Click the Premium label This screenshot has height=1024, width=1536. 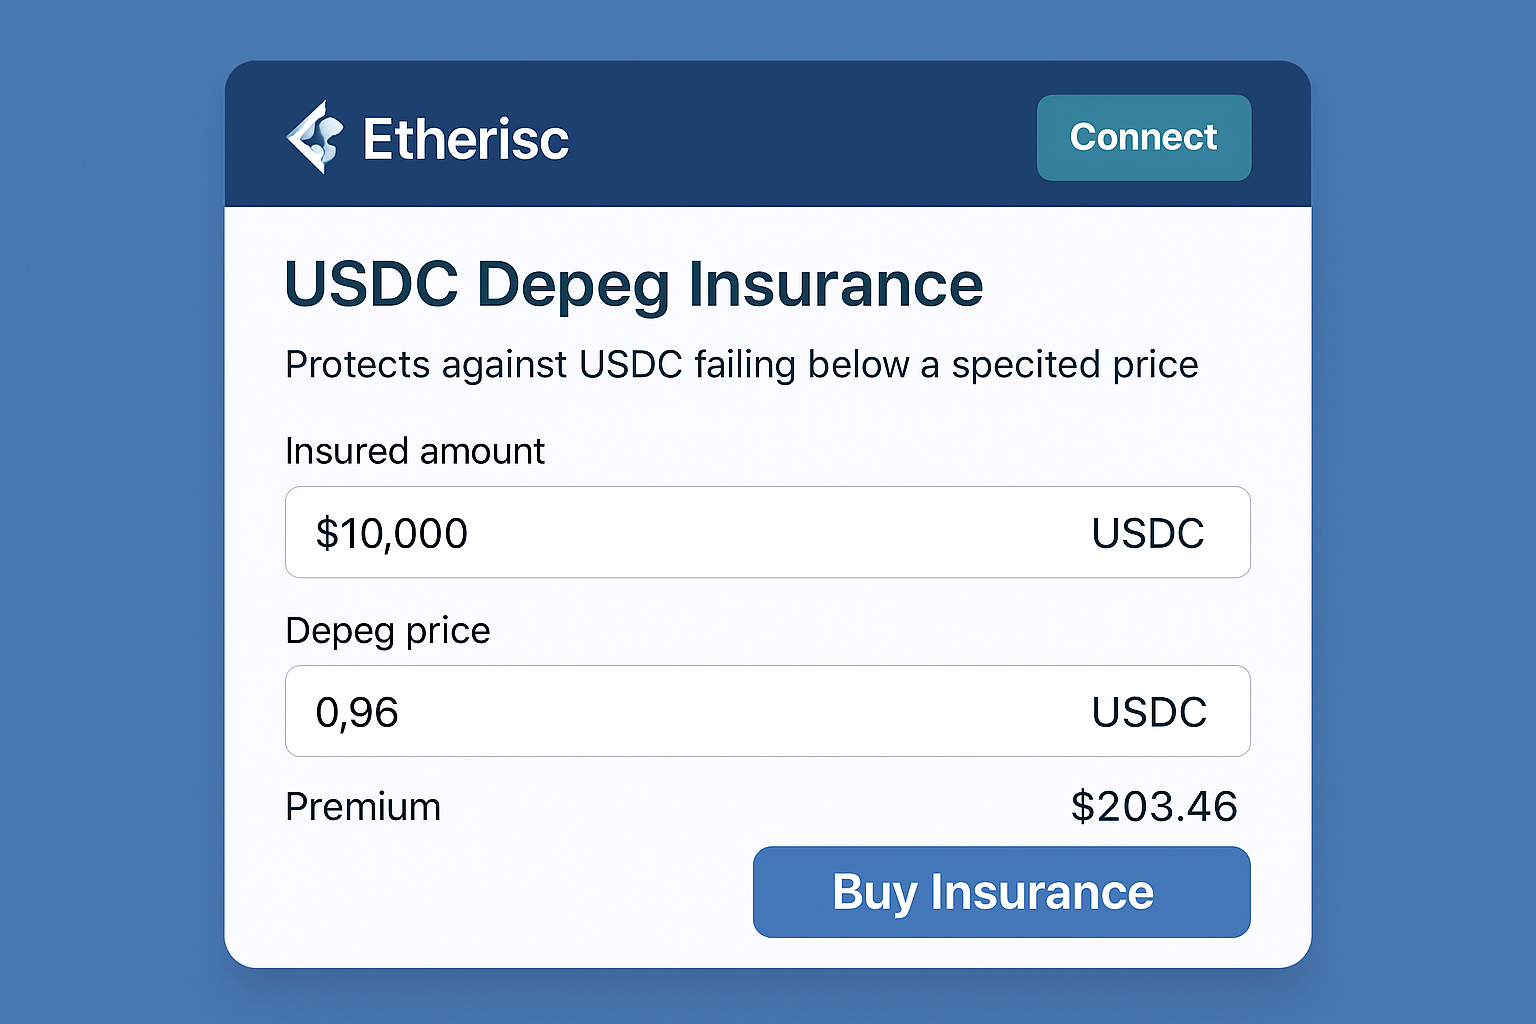362,806
